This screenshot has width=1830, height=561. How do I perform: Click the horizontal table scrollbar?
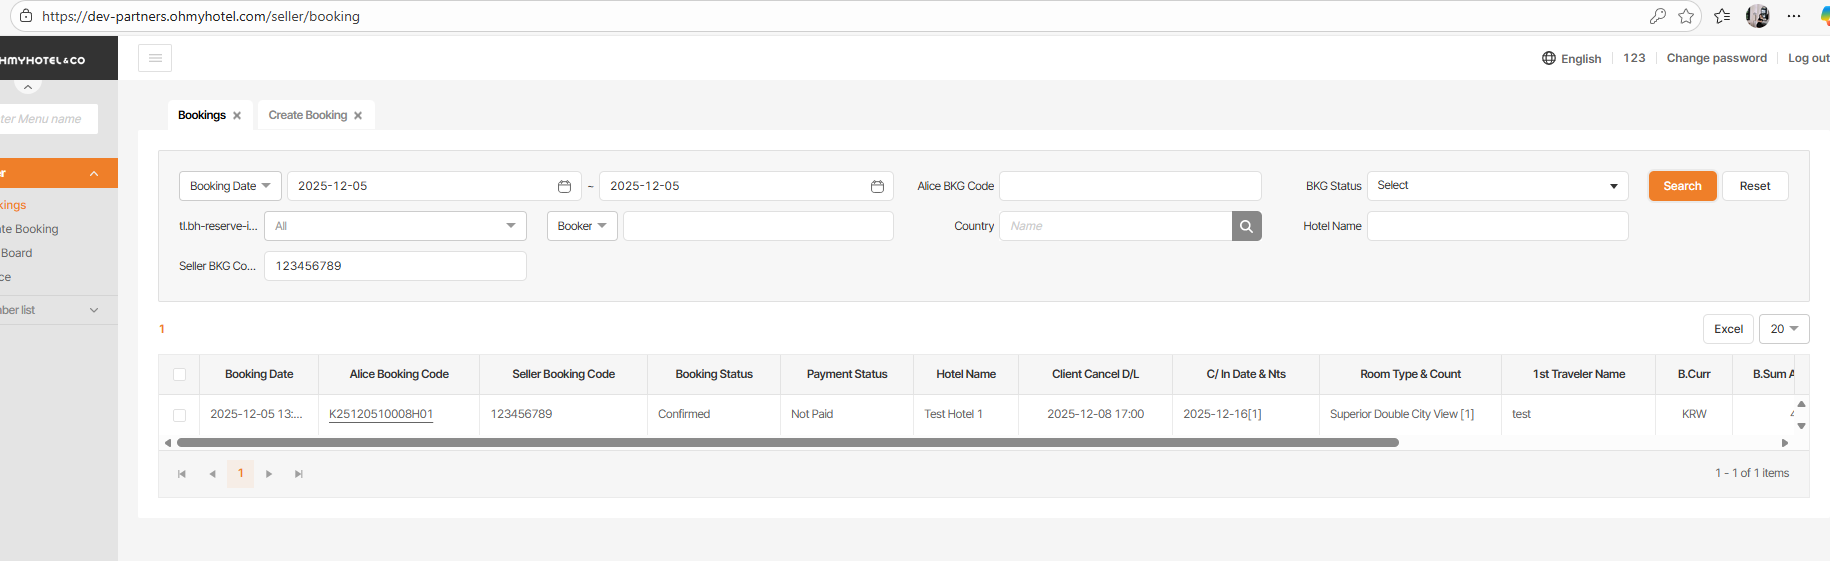(x=787, y=442)
